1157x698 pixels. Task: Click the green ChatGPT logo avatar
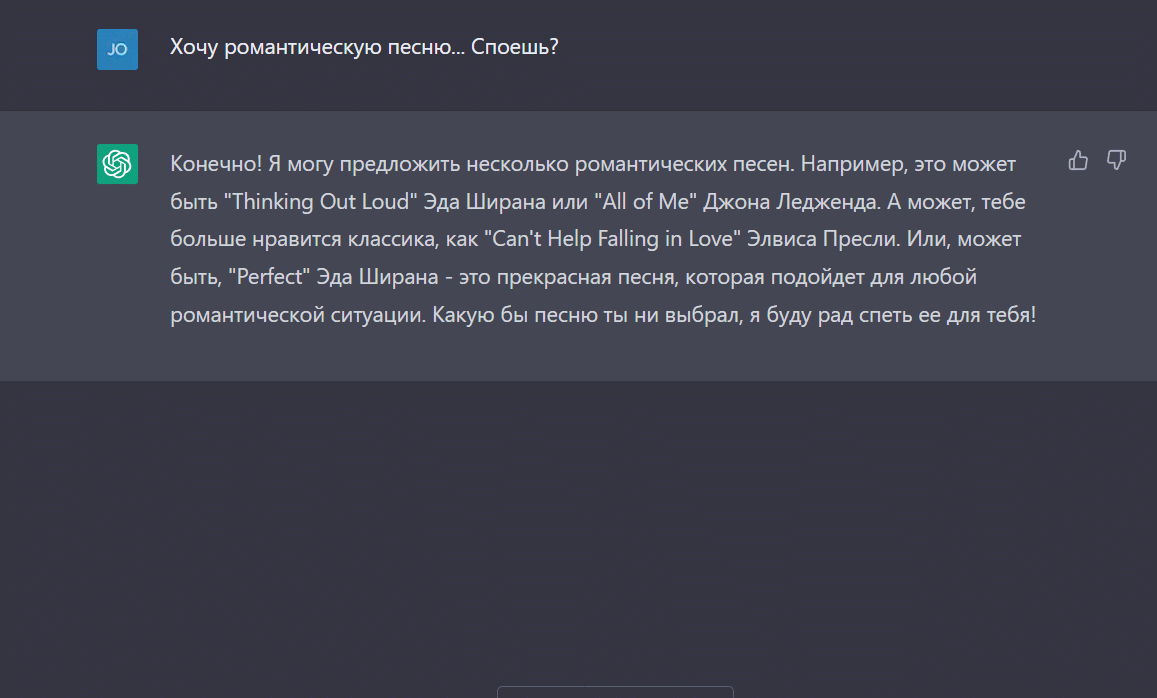point(117,164)
